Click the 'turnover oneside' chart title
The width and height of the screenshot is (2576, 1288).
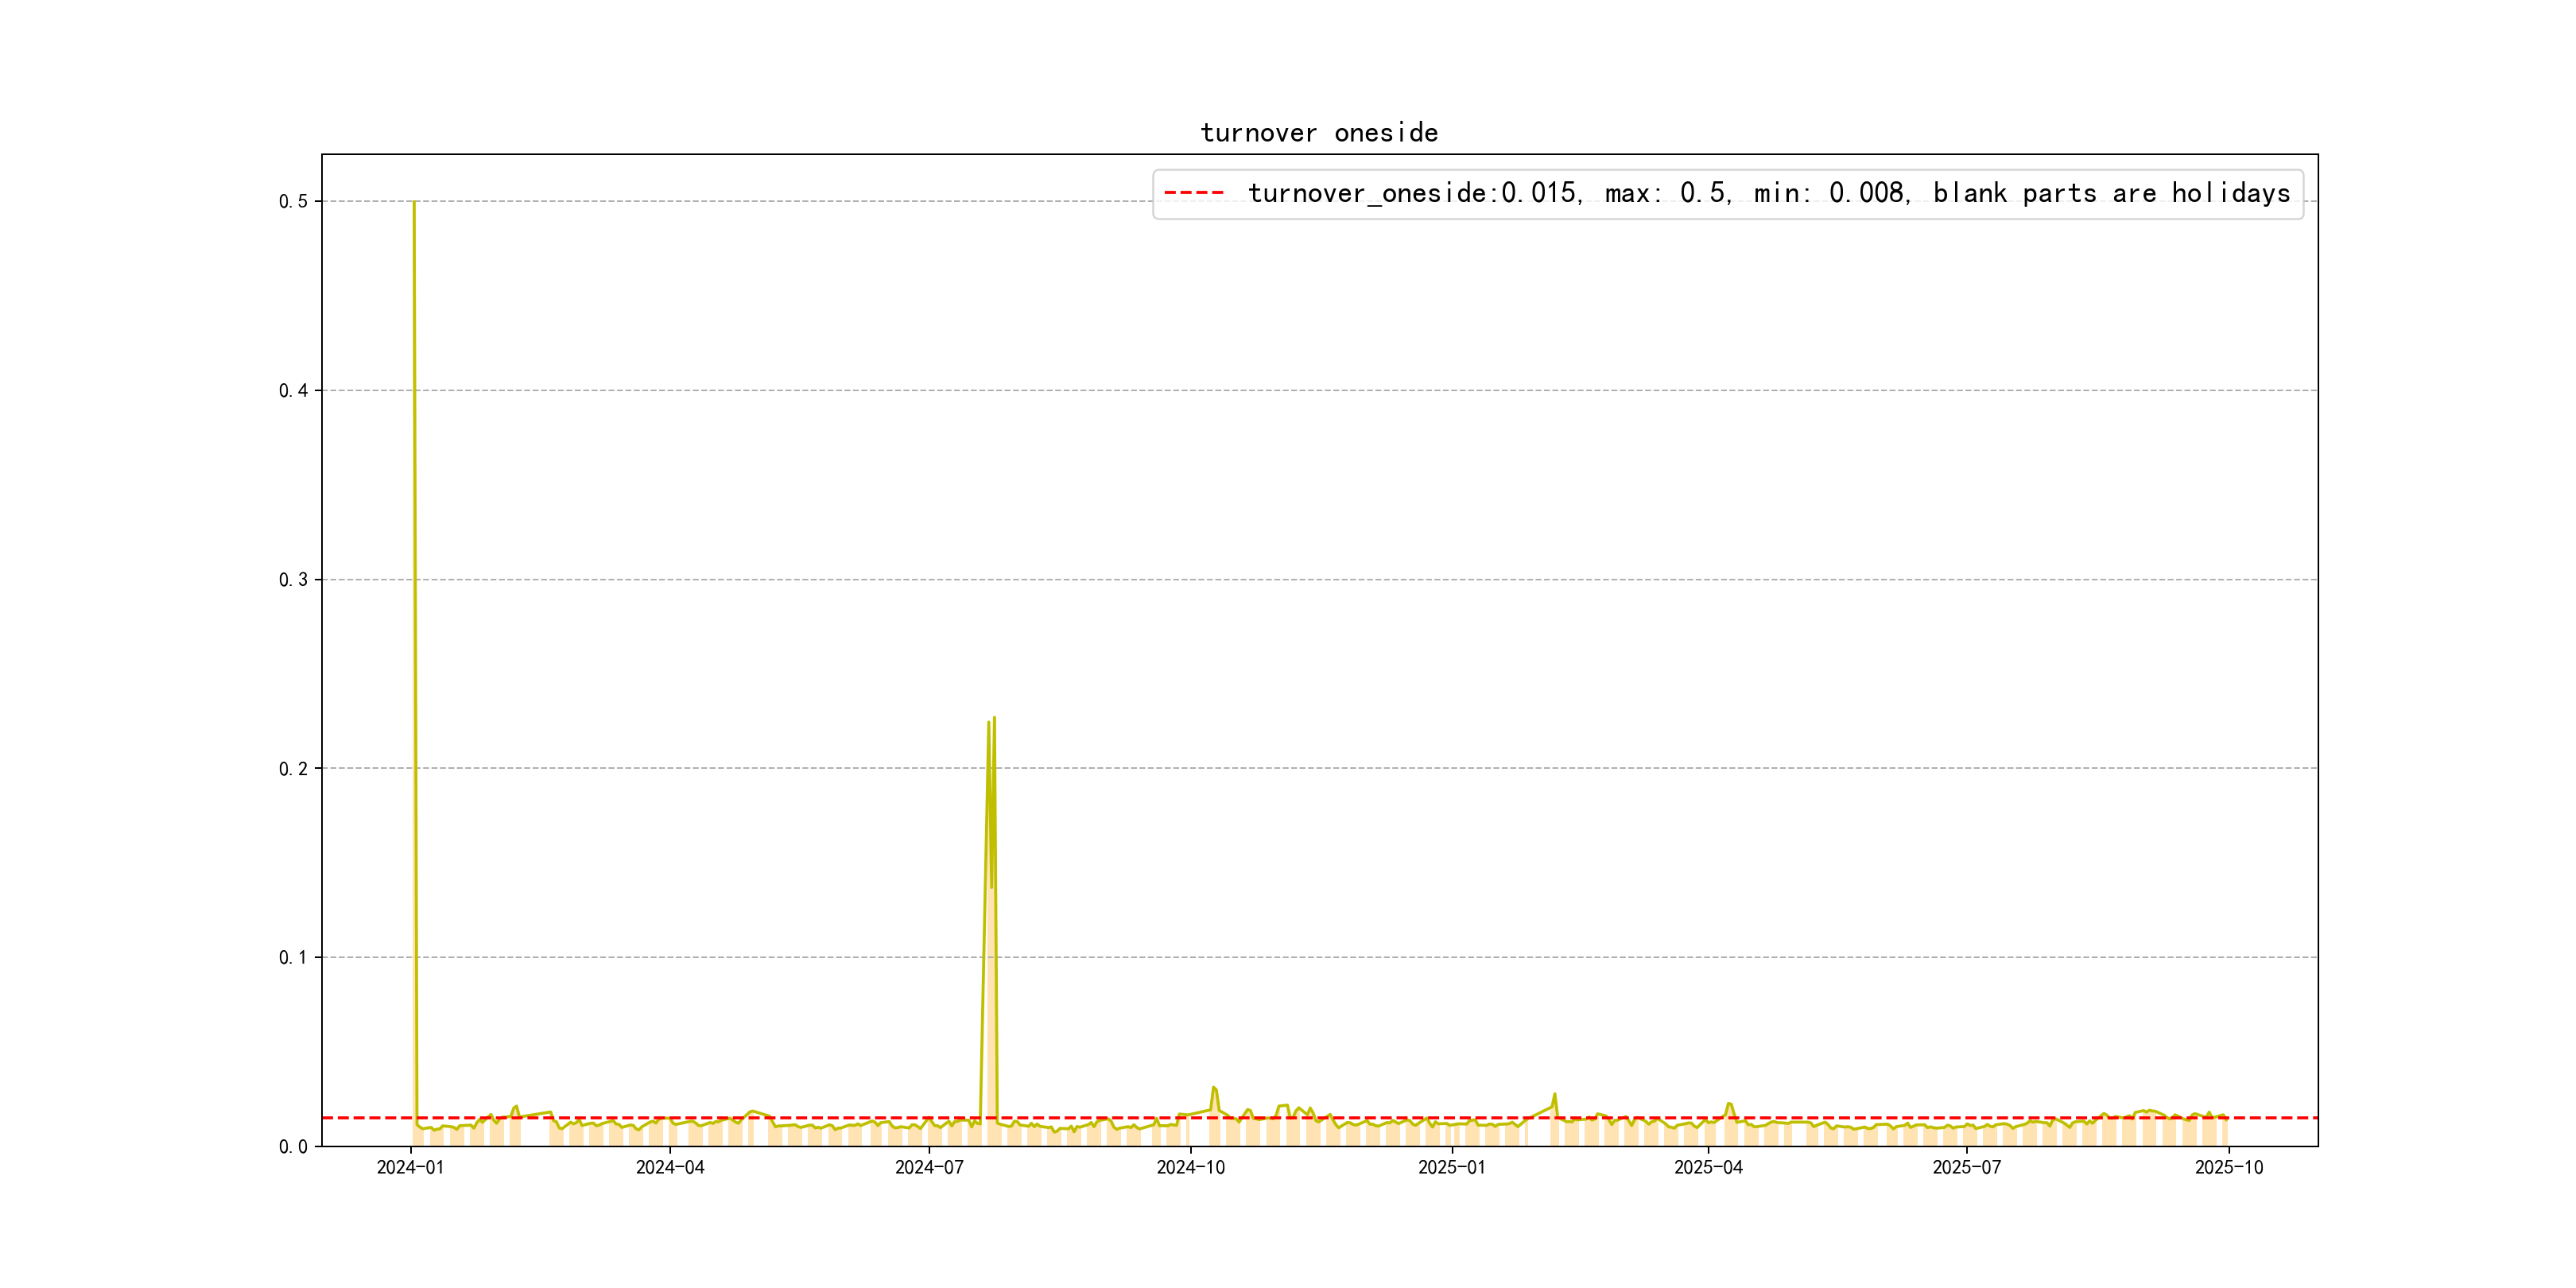pos(1319,133)
